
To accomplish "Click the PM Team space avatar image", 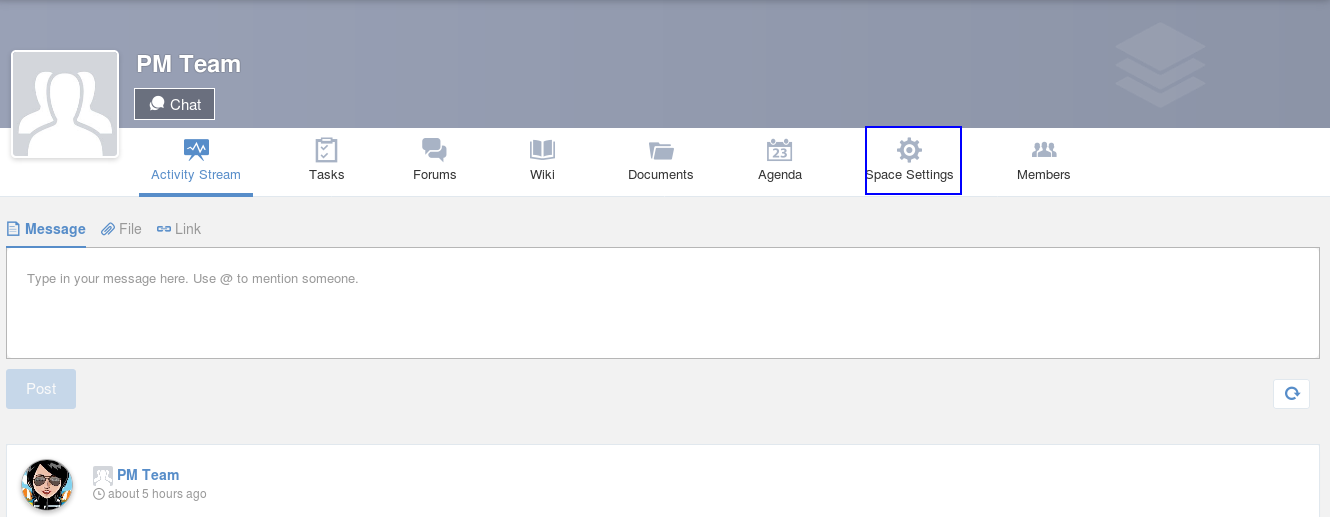I will click(65, 104).
